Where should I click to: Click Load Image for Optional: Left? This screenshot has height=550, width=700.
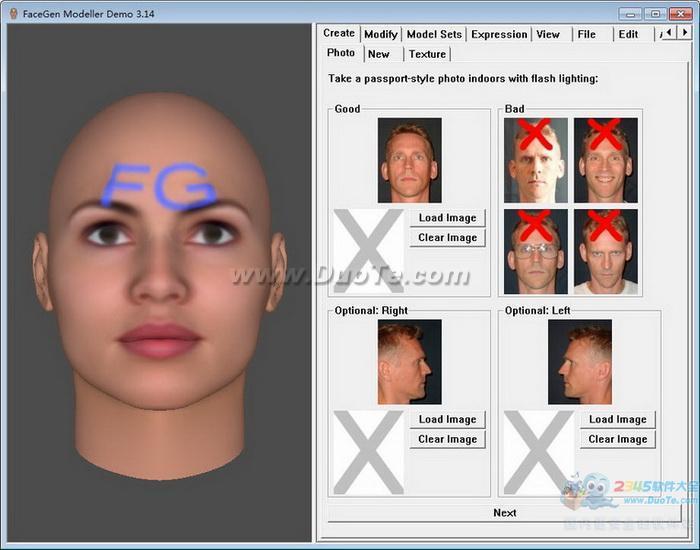point(618,419)
